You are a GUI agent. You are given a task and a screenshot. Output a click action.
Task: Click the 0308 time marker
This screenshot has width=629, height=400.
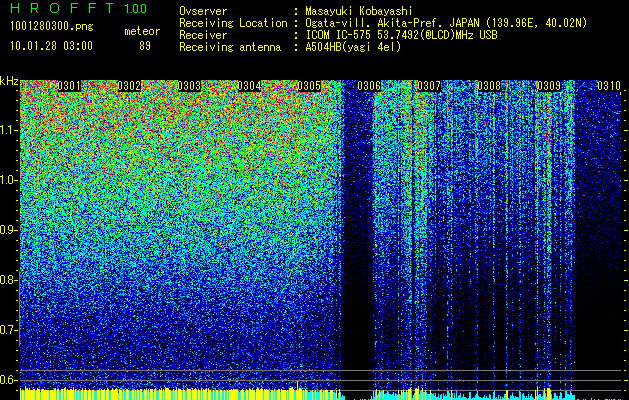coord(489,86)
